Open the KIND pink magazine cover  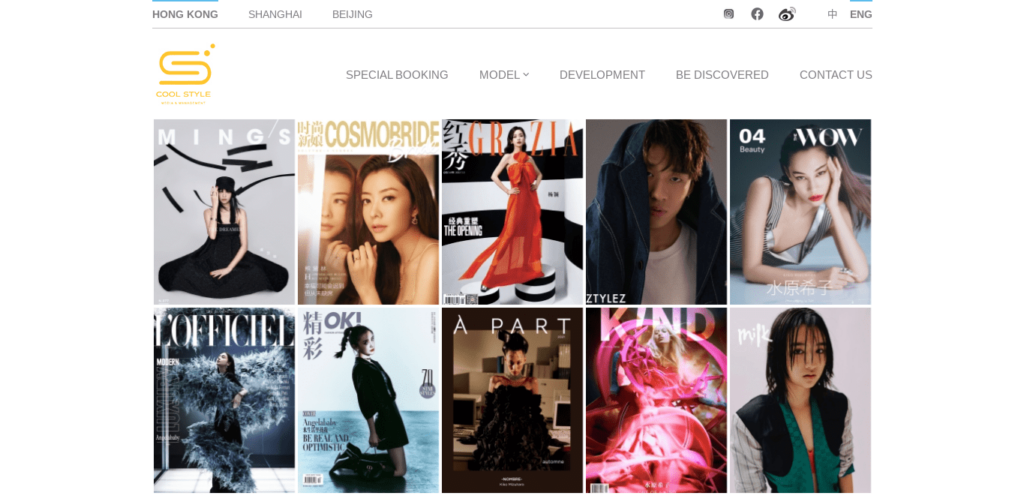pyautogui.click(x=656, y=400)
